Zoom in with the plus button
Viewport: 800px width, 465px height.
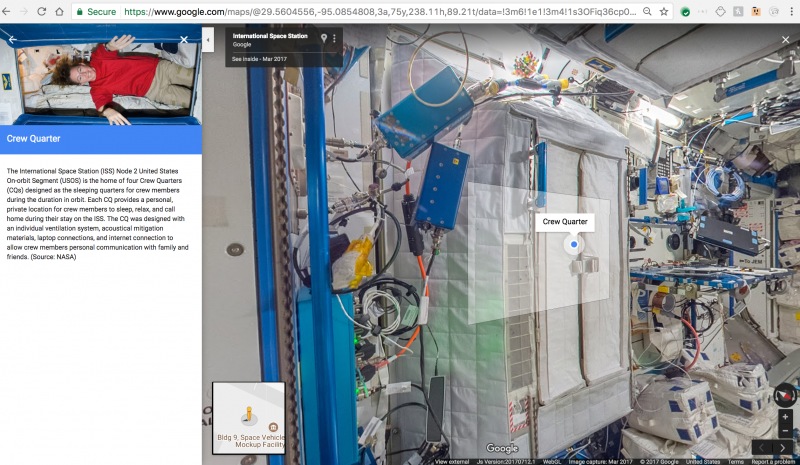click(x=785, y=416)
